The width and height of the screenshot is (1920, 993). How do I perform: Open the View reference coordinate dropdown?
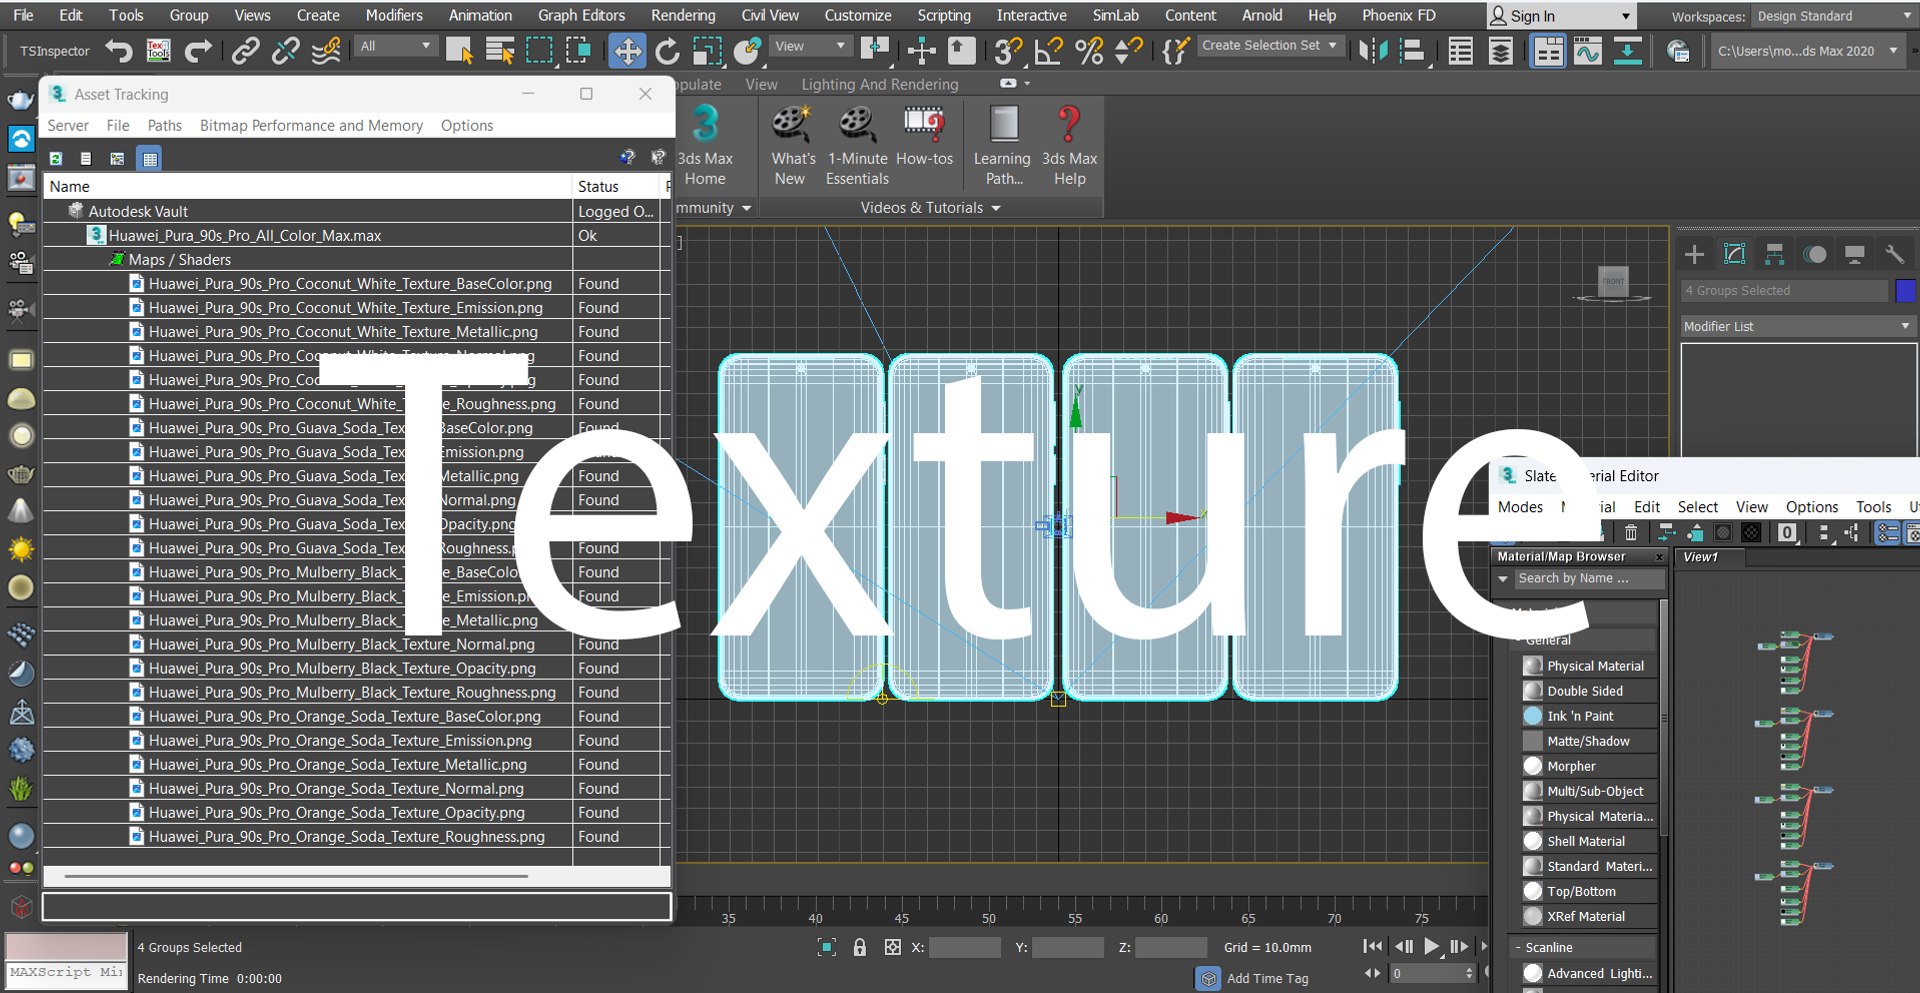[810, 46]
